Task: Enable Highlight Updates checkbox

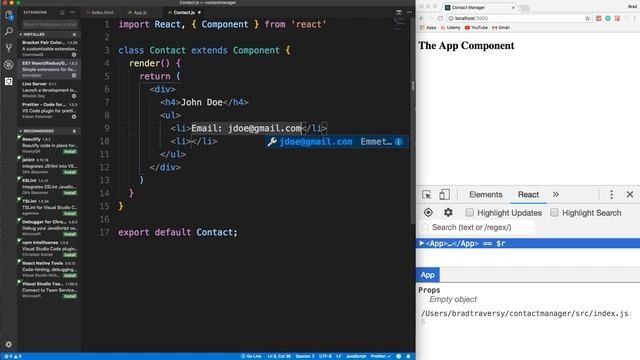Action: 469,212
